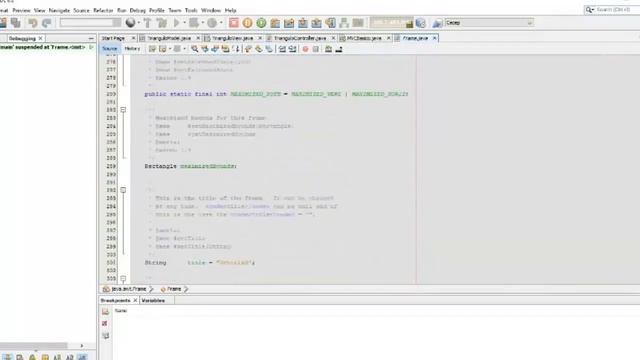The width and height of the screenshot is (640, 360).
Task: Click the Stop Macro Recording icon
Action: (316, 49)
